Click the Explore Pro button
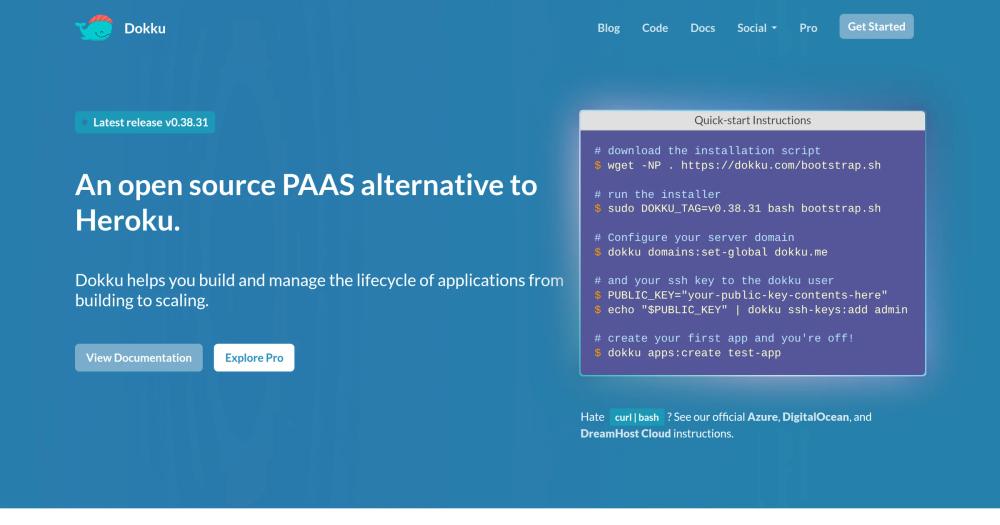This screenshot has width=1000, height=525. coord(254,357)
